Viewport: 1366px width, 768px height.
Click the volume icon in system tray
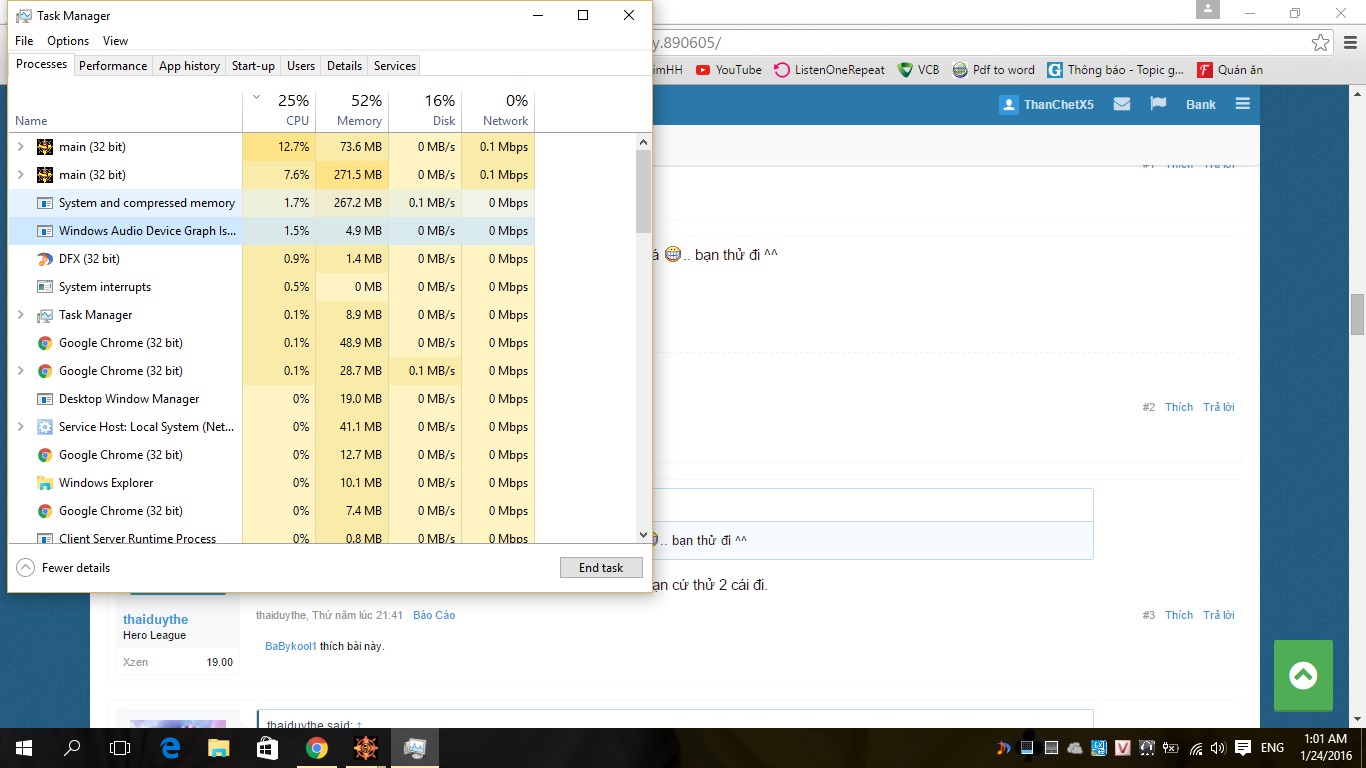point(1217,748)
